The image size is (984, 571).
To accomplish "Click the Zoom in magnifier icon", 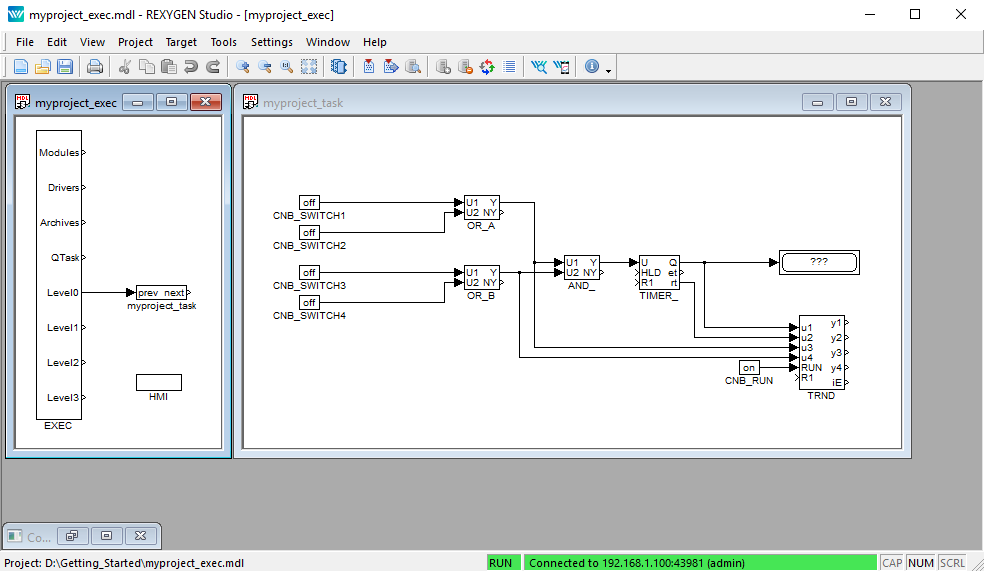I will [243, 67].
